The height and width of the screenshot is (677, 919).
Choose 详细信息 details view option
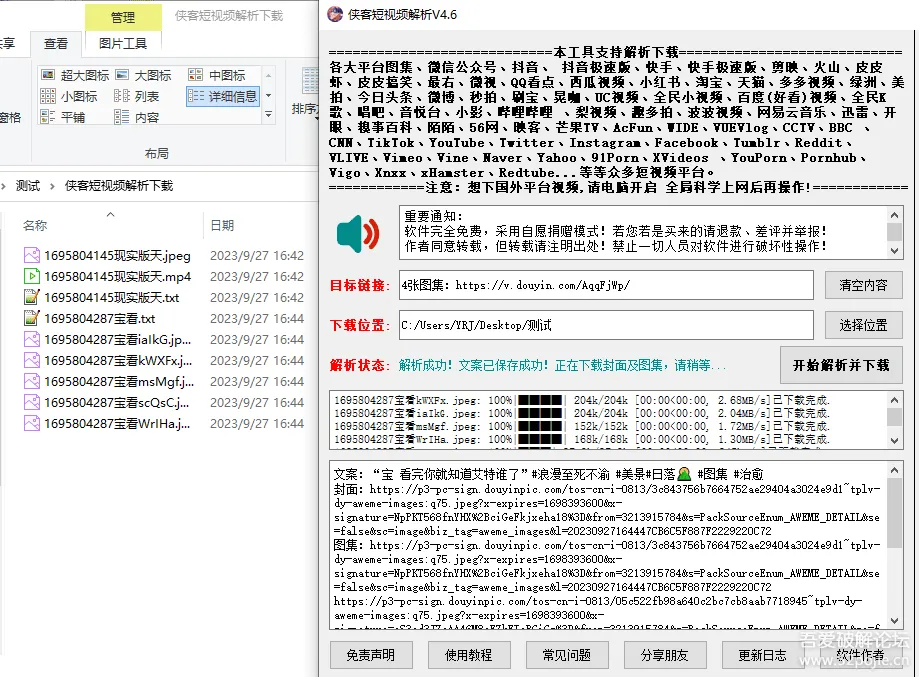click(x=223, y=96)
